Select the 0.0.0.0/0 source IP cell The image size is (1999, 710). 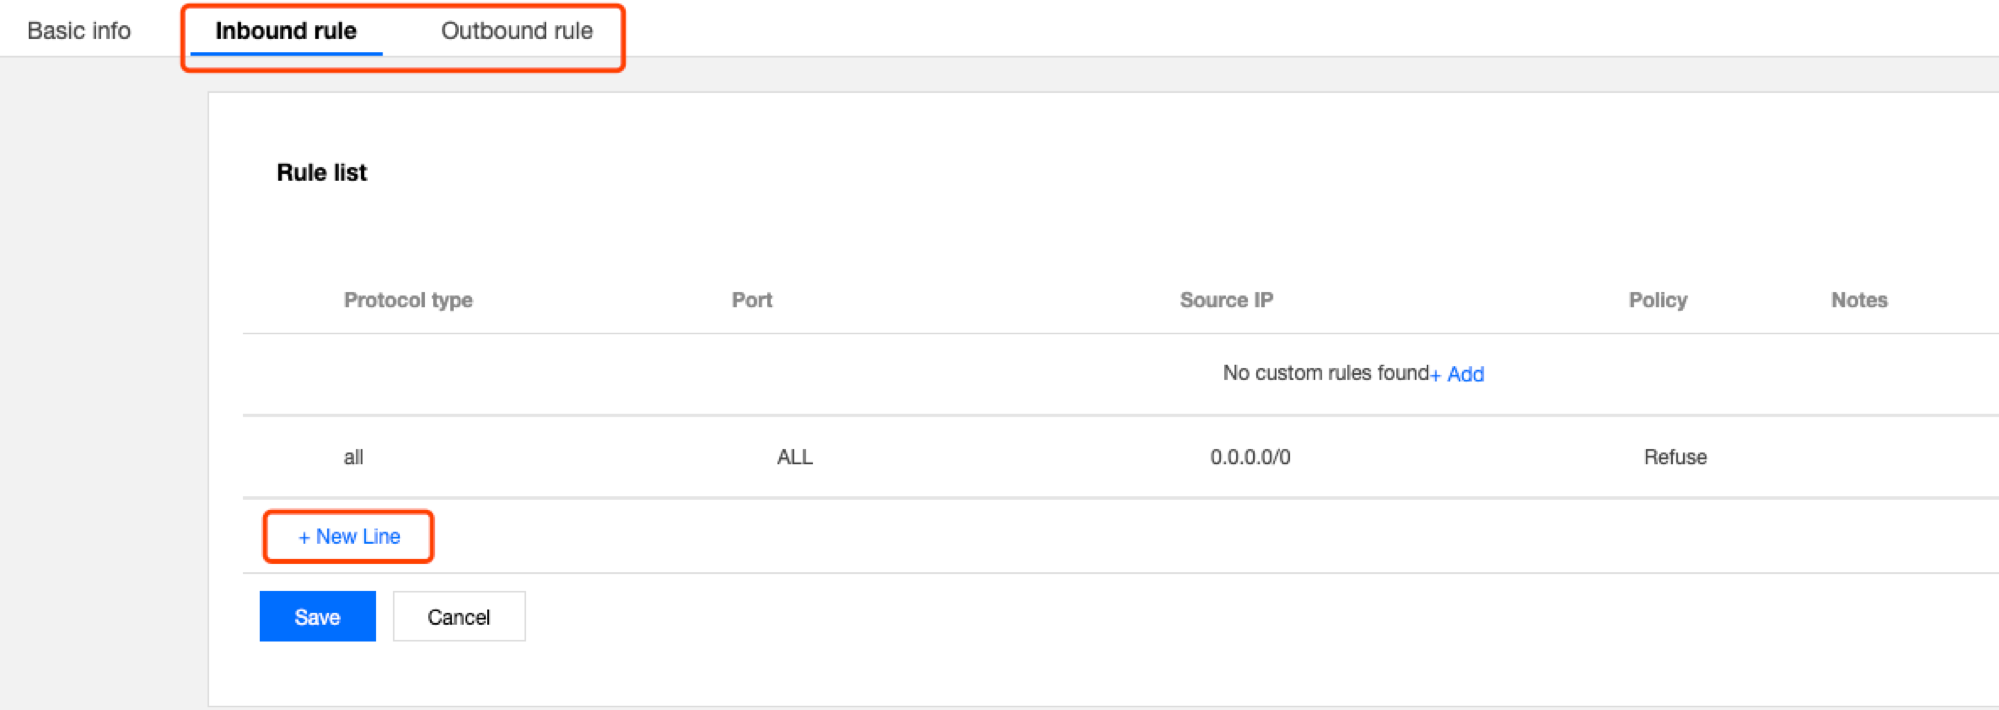tap(1250, 457)
